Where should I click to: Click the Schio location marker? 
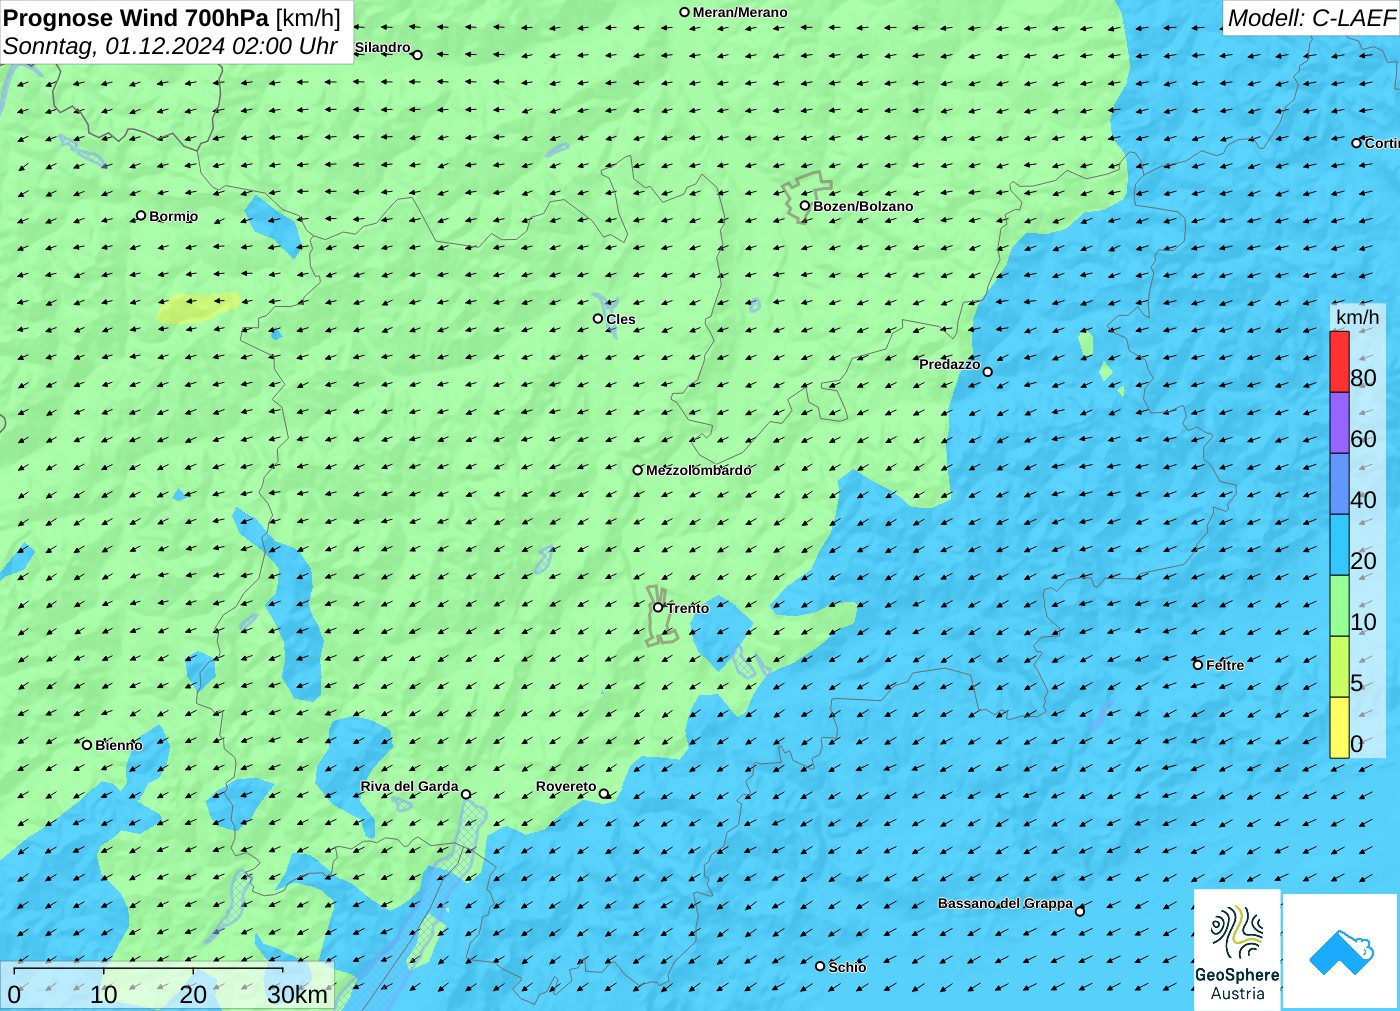click(820, 966)
